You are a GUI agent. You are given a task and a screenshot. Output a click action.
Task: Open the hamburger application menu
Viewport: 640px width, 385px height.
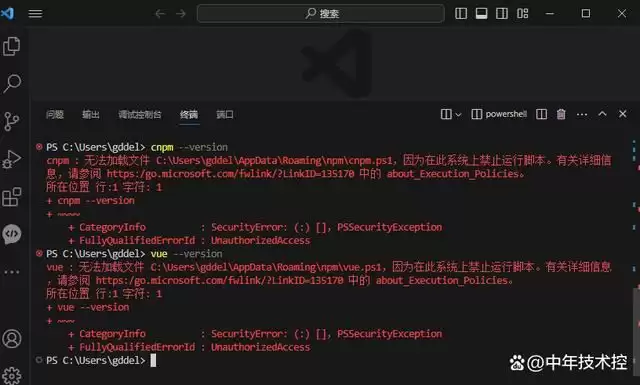[35, 13]
